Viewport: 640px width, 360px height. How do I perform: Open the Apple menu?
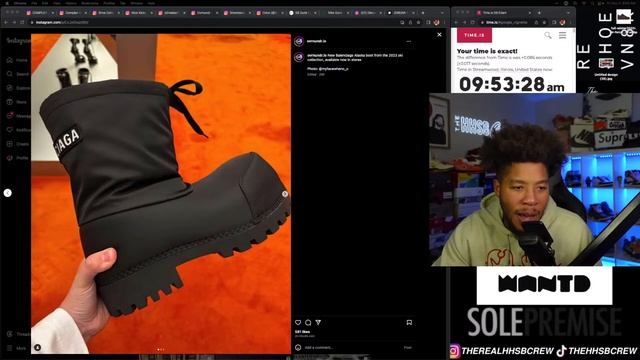pos(7,3)
